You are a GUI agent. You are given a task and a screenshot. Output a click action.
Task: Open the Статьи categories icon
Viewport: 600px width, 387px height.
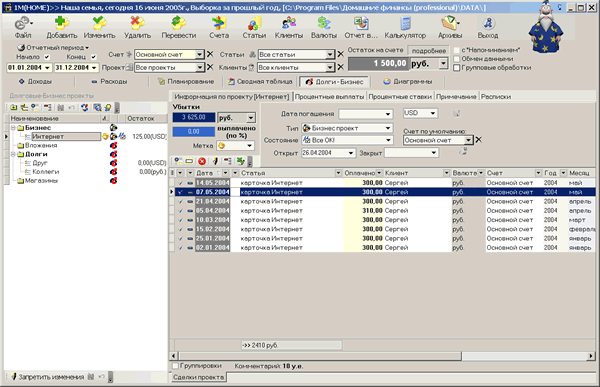254,23
